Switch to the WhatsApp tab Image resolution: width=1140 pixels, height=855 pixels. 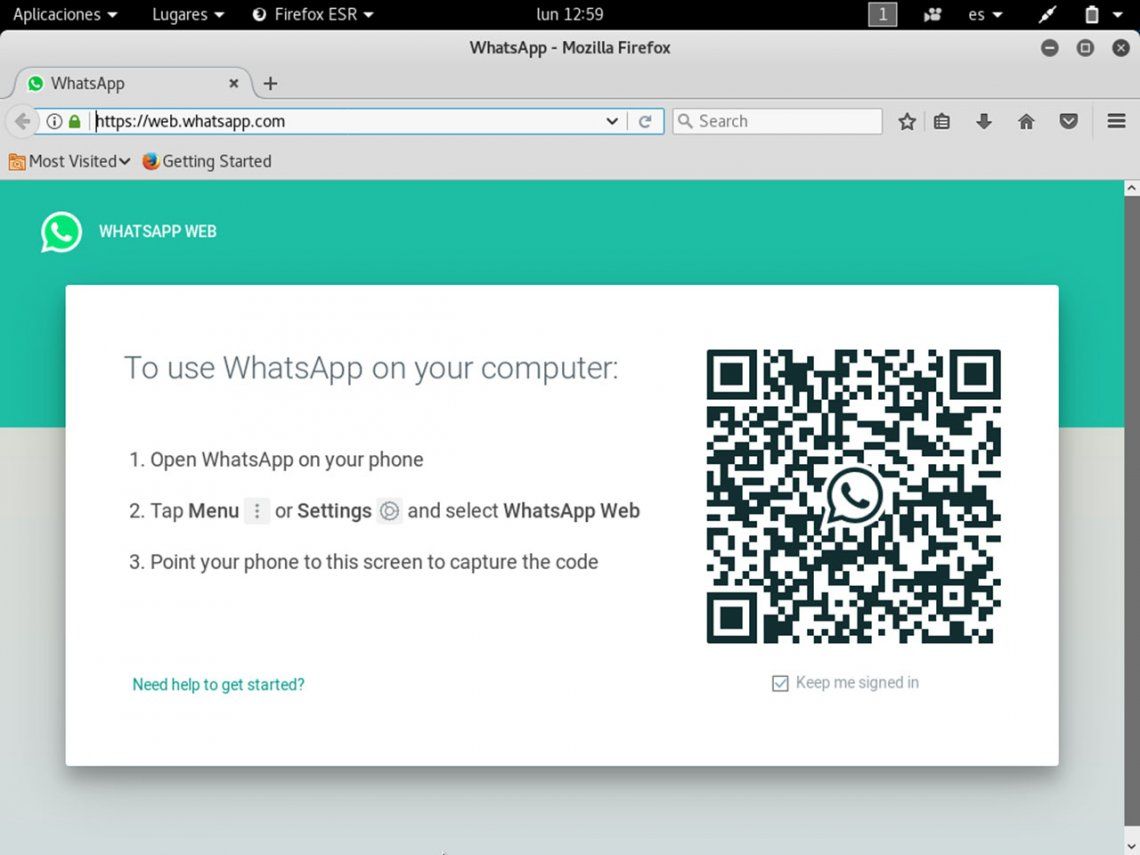tap(134, 84)
